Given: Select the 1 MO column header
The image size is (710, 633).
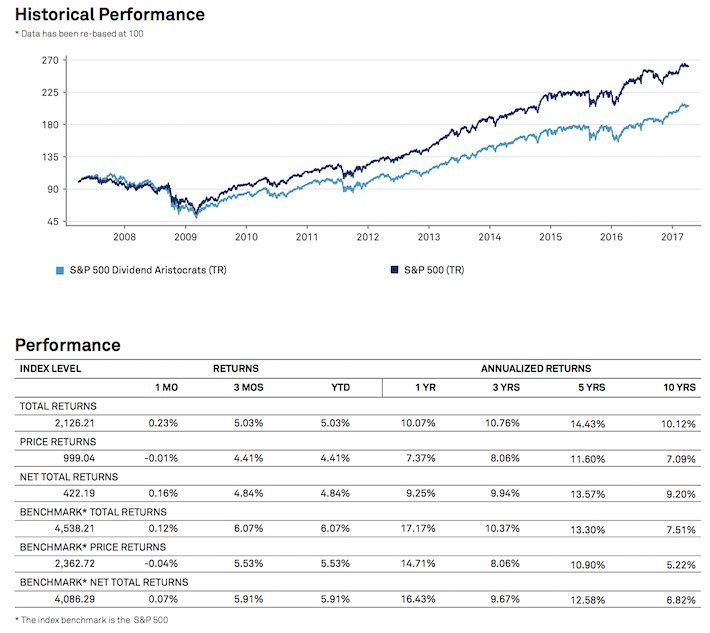Looking at the screenshot, I should 164,387.
